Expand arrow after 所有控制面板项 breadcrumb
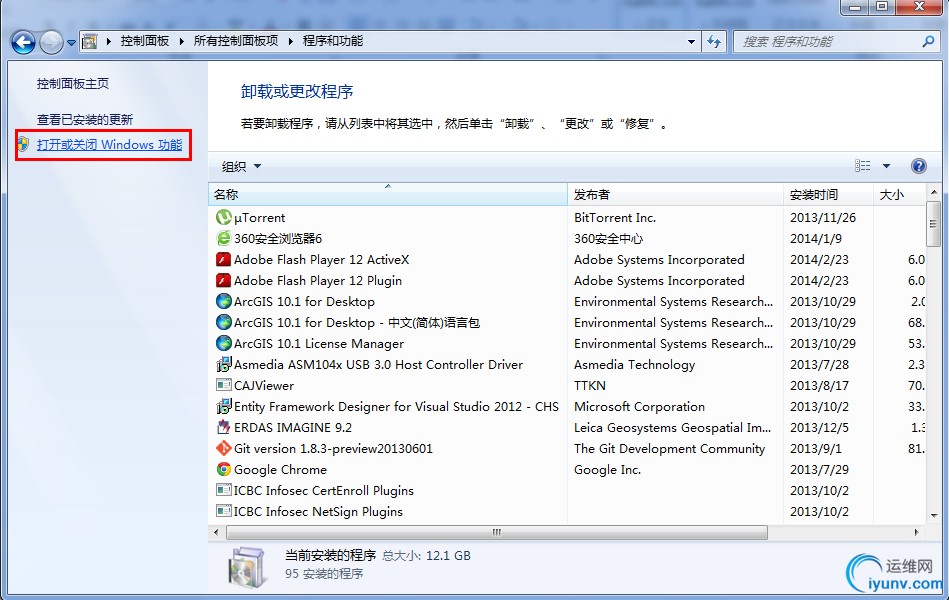The image size is (949, 600). pos(290,41)
